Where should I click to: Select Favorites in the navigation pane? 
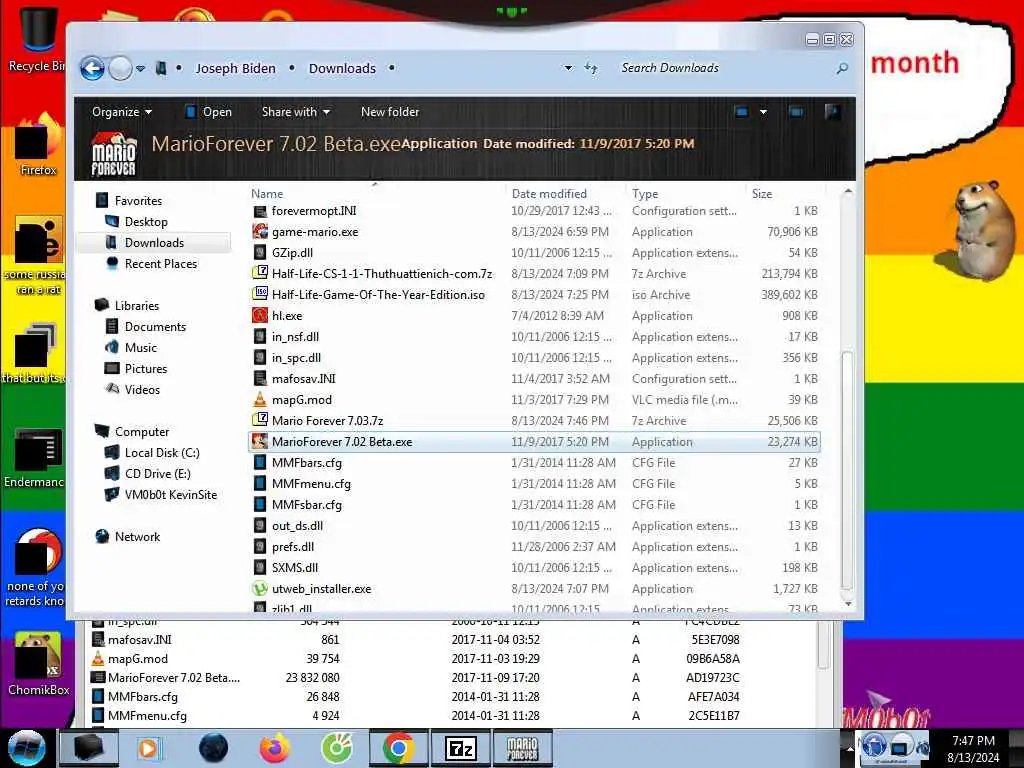138,200
